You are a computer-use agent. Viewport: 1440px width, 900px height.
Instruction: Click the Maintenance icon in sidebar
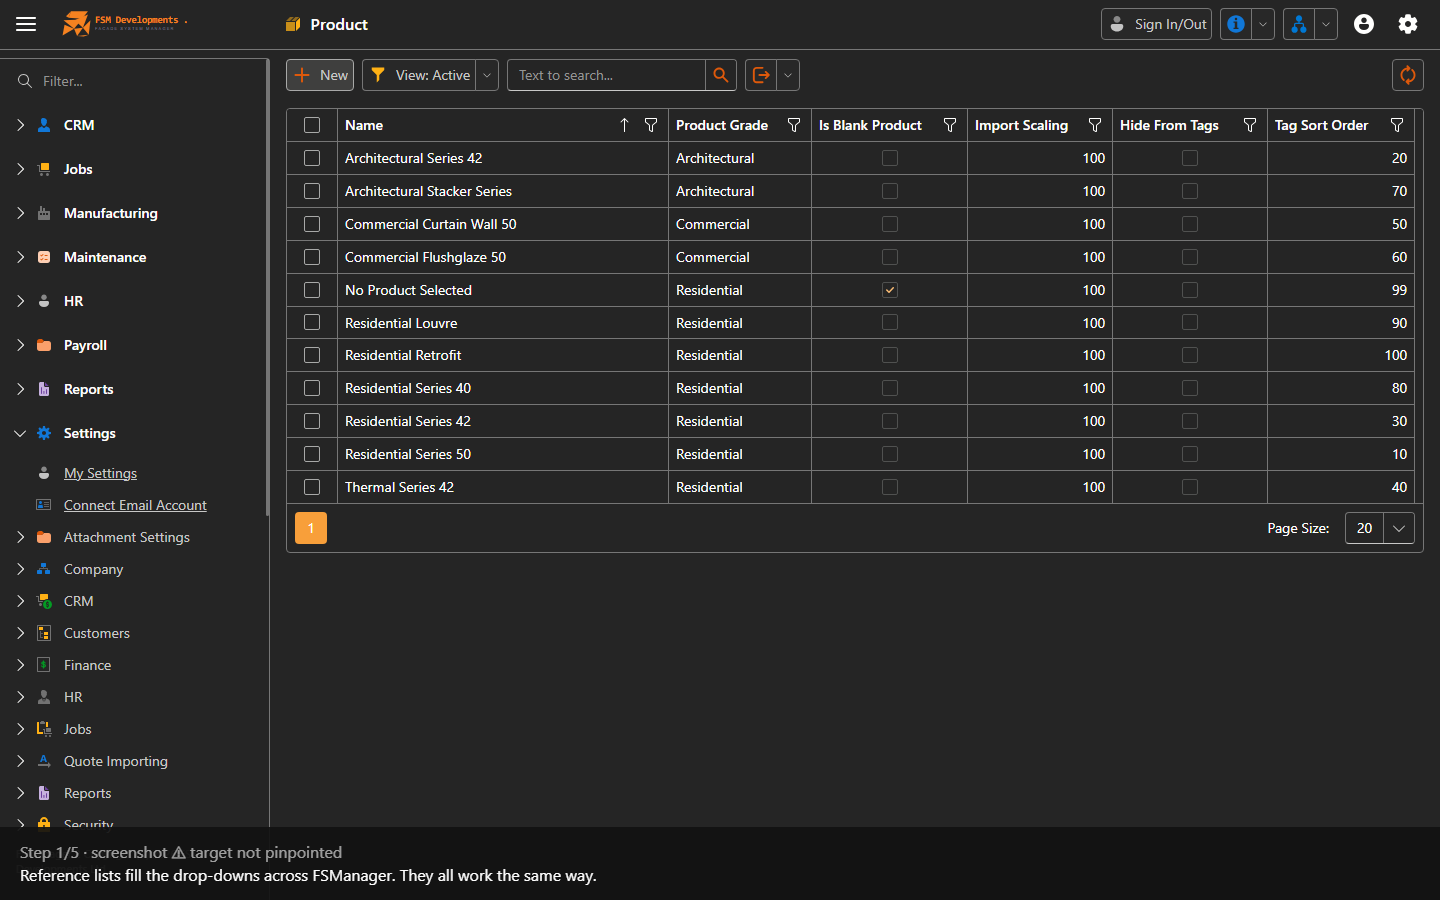pos(44,257)
